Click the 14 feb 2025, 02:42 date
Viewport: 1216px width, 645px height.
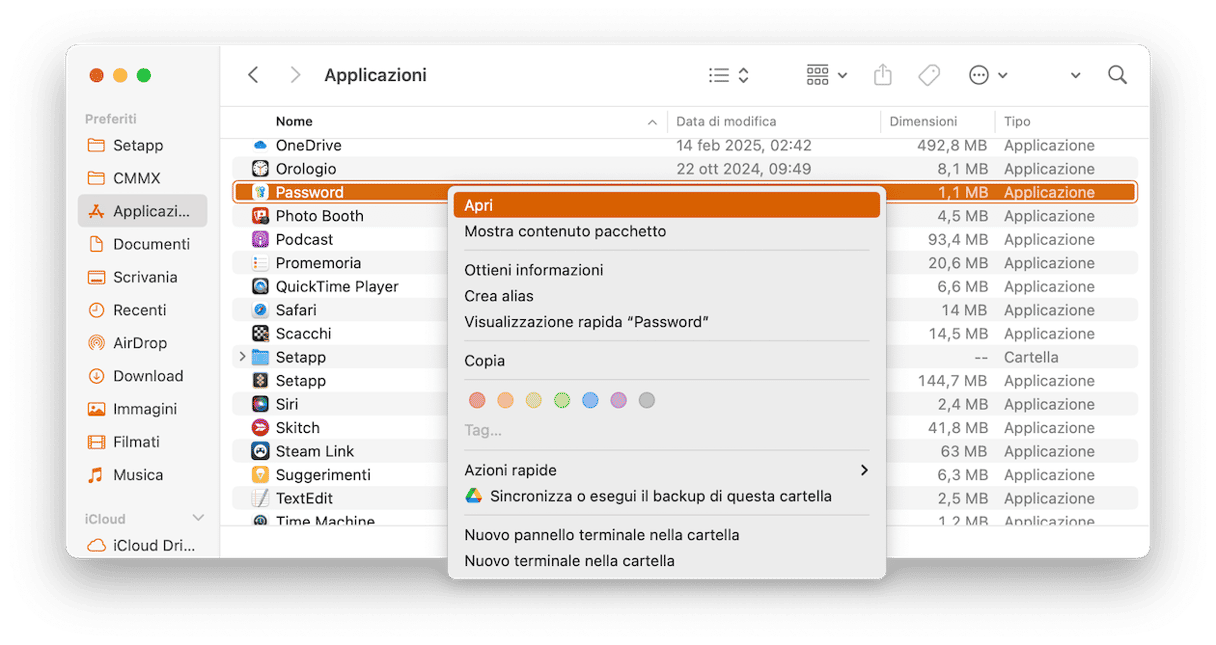(744, 145)
